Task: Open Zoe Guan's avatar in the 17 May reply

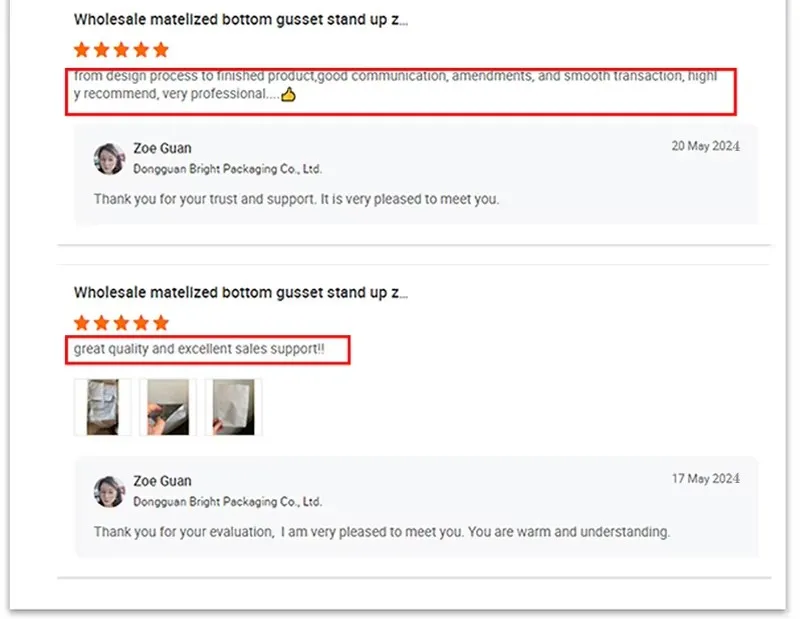Action: point(109,491)
